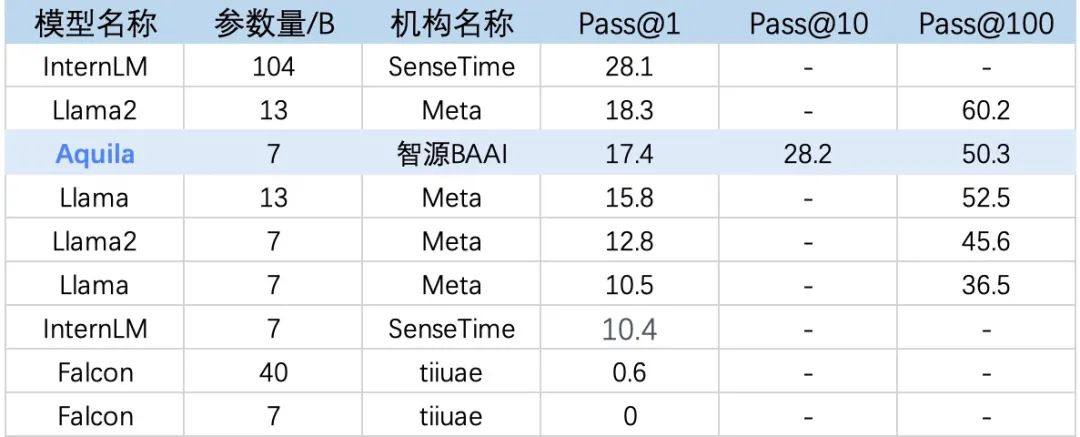This screenshot has height=437, width=1080.
Task: Click the 智源BAAI organization cell
Action: [452, 154]
